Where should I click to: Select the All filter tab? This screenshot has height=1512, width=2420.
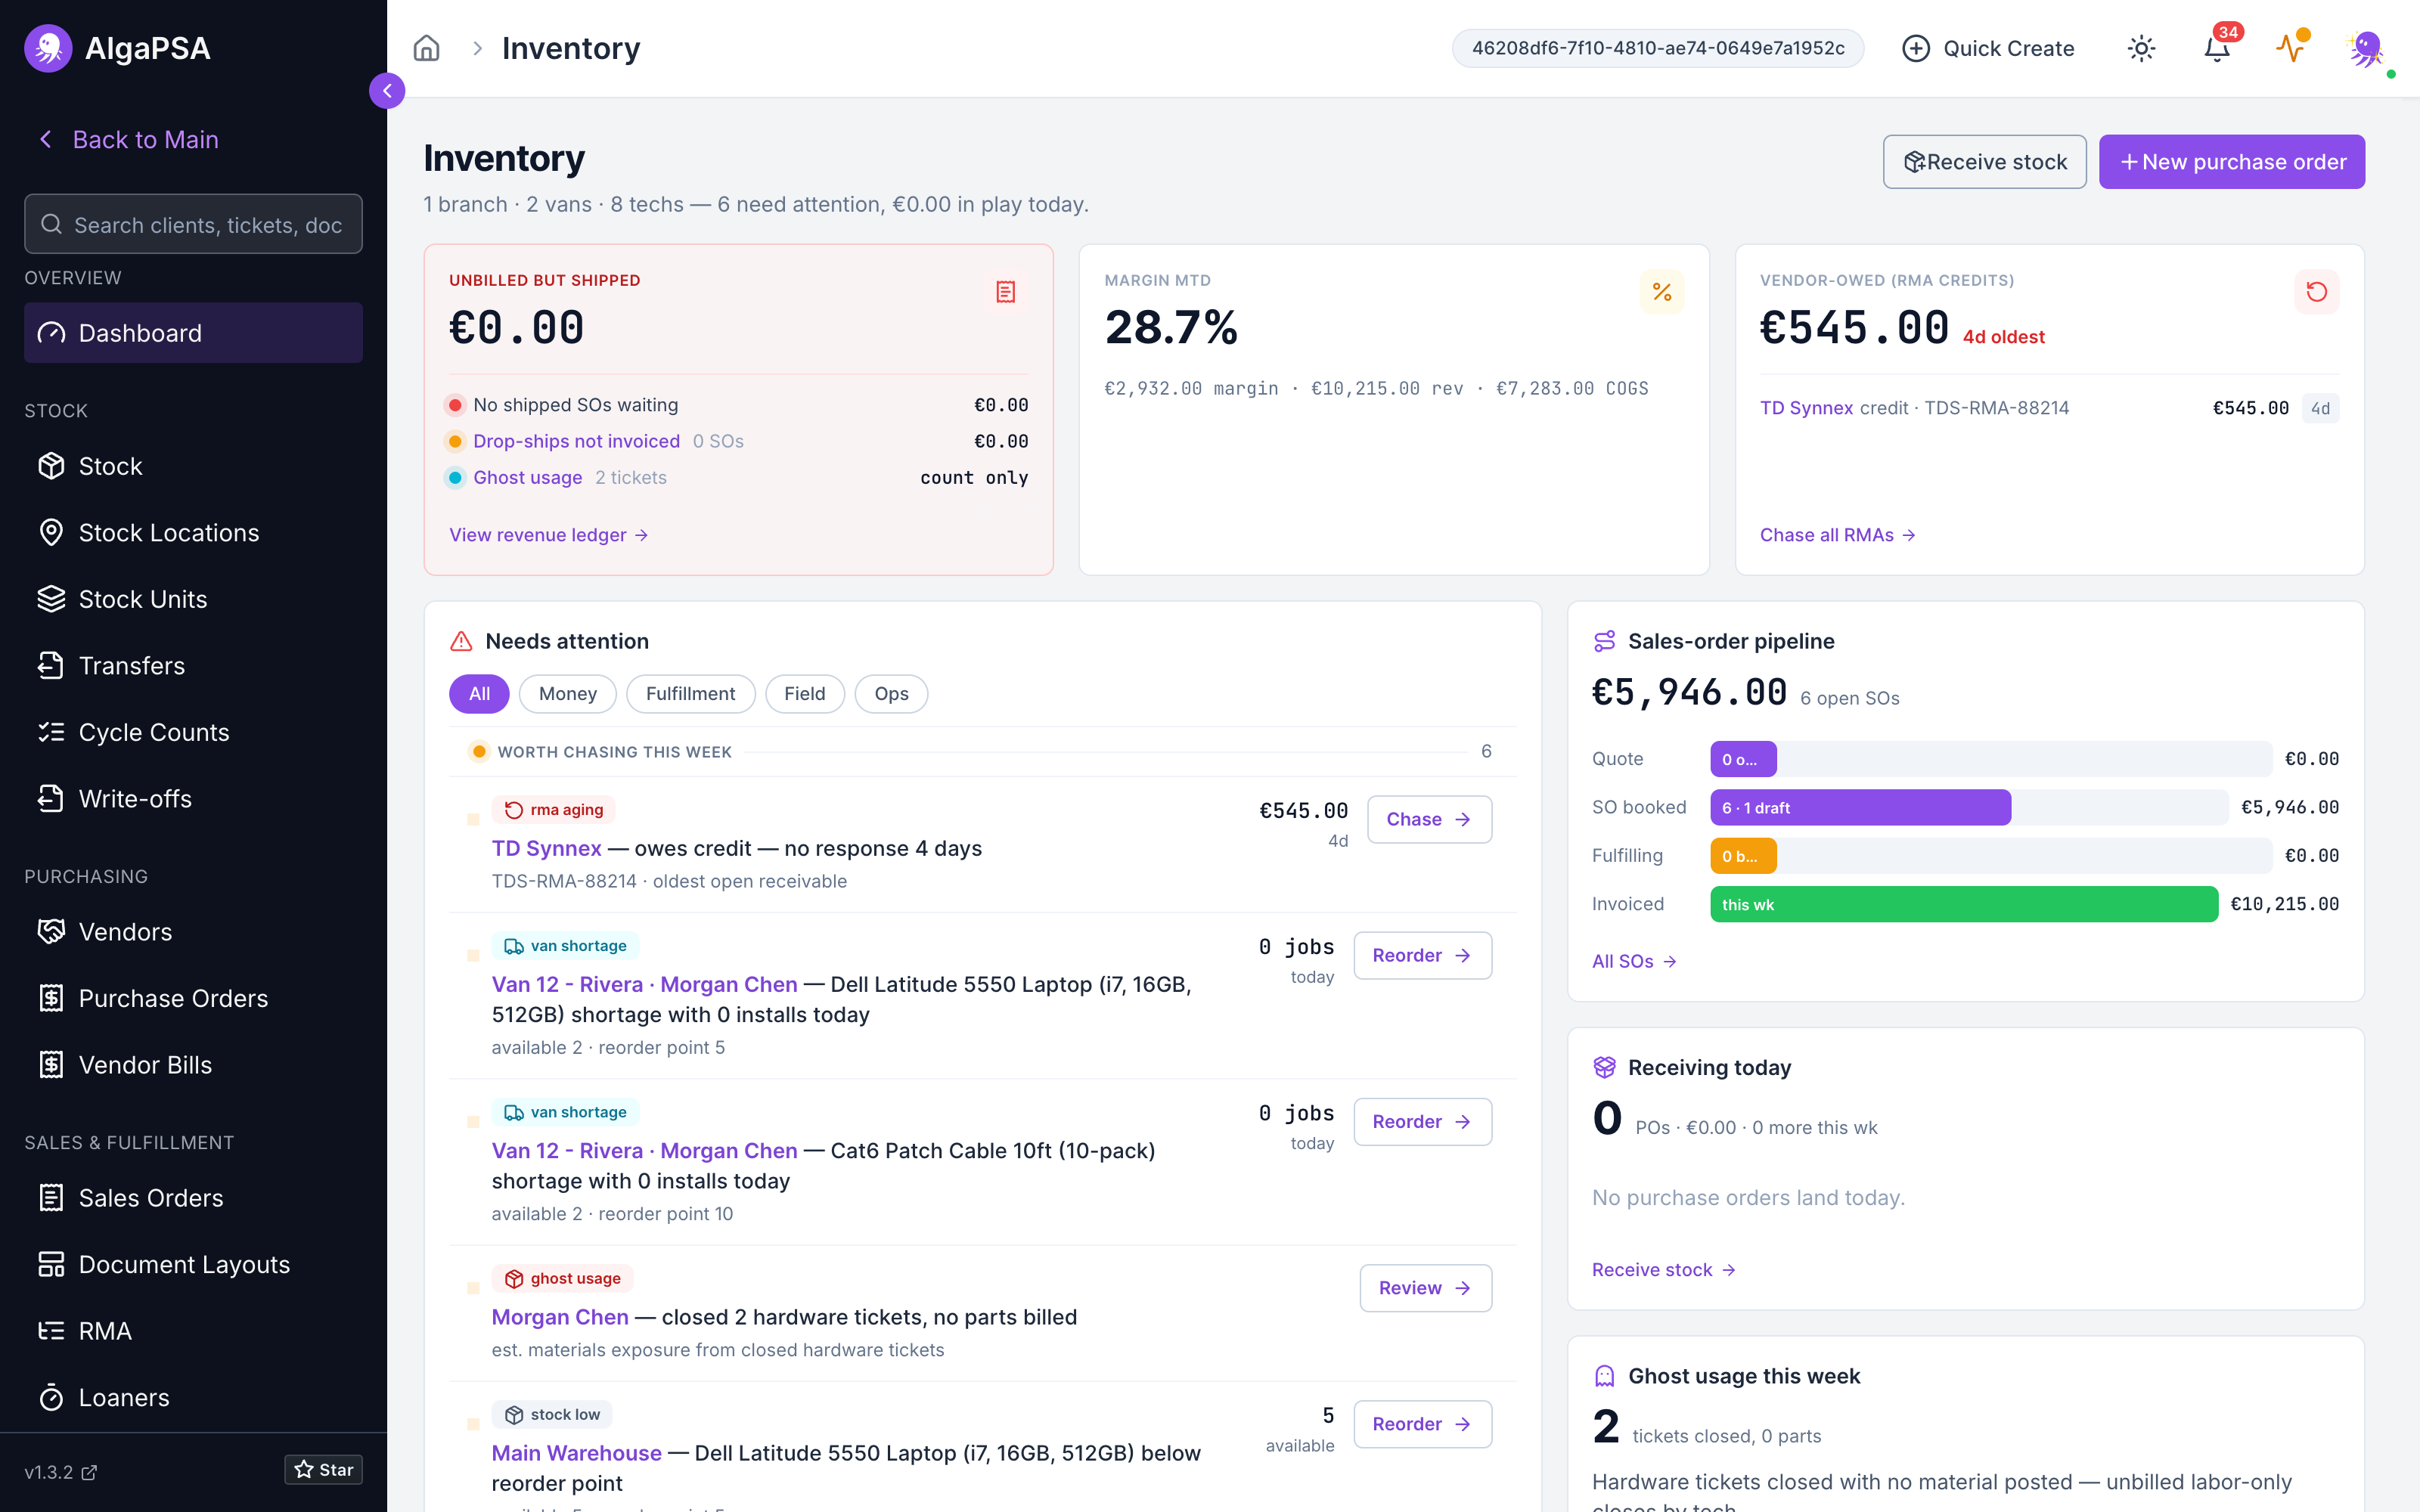pos(479,694)
